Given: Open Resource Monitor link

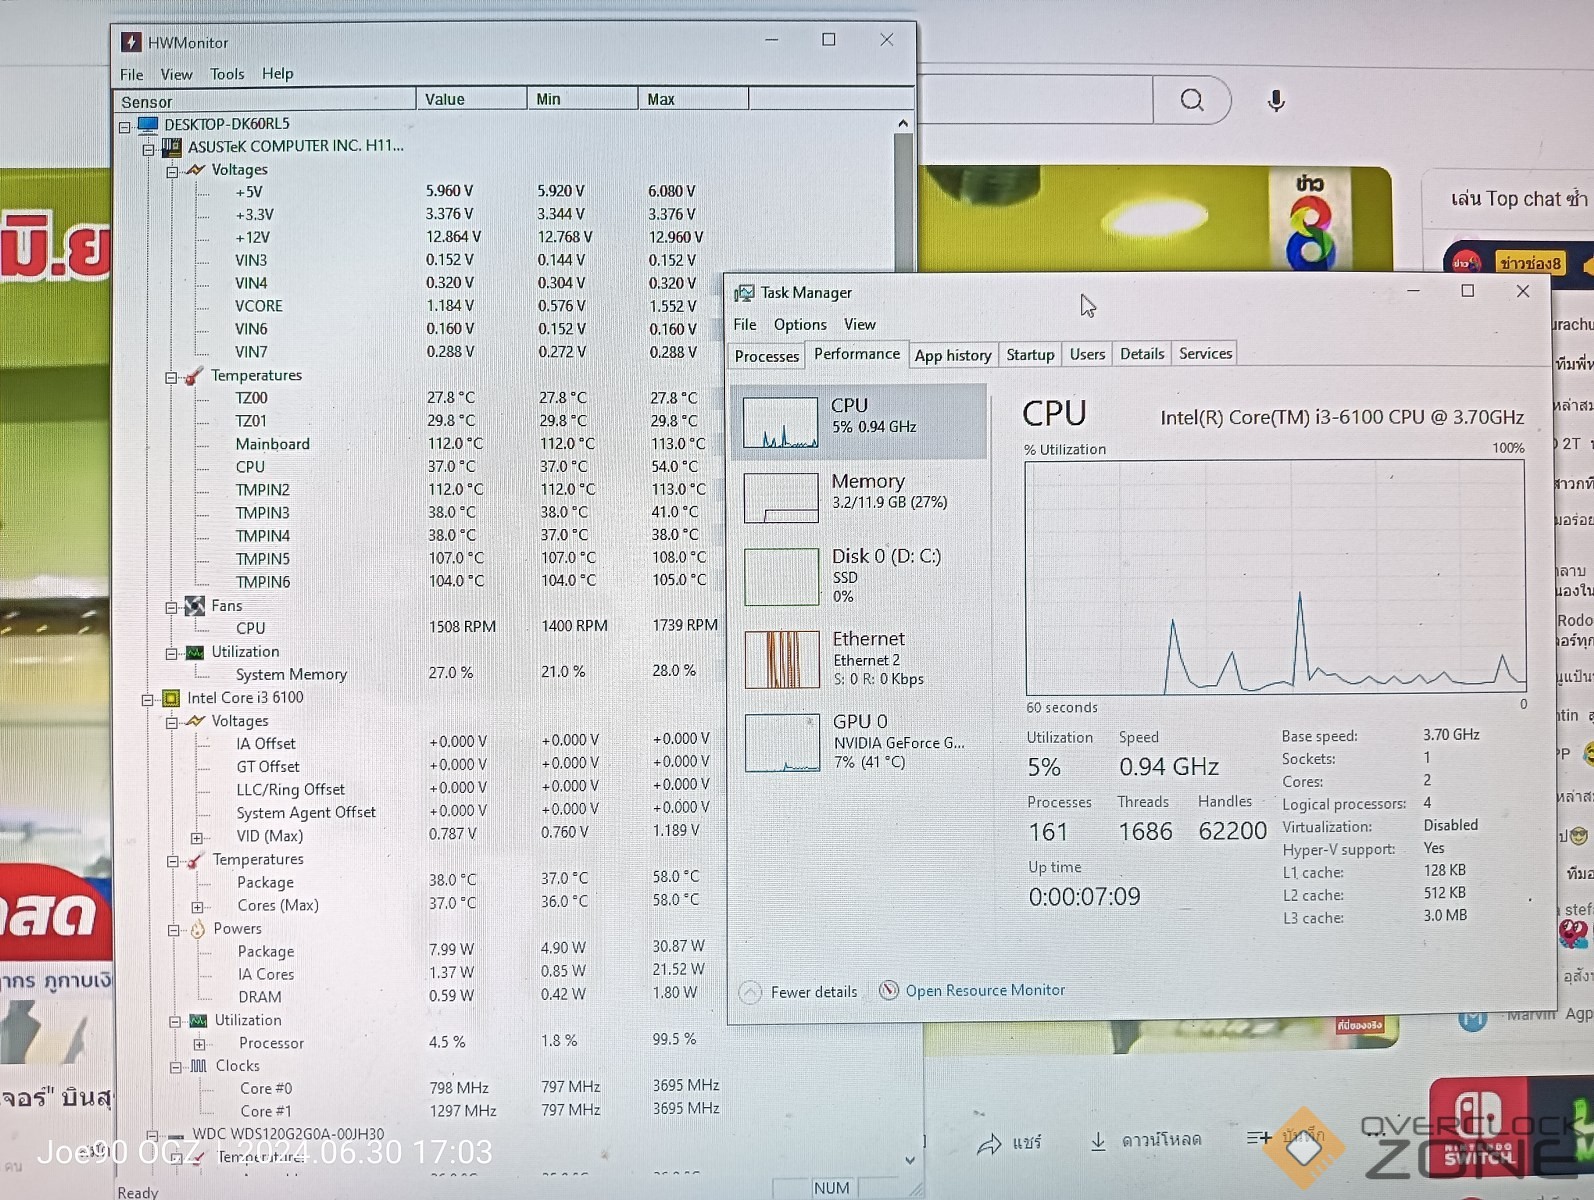Looking at the screenshot, I should click(984, 990).
